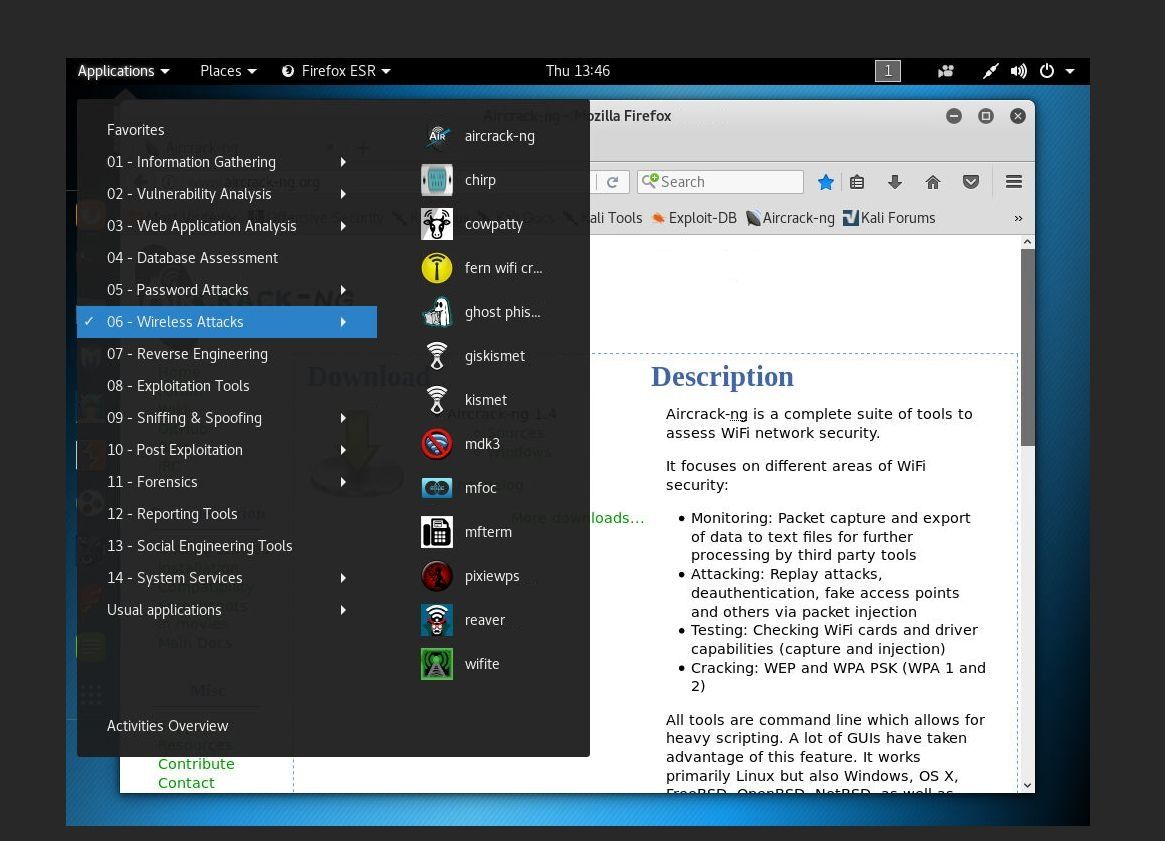Open the Aircrack-ng bookmark

791,218
